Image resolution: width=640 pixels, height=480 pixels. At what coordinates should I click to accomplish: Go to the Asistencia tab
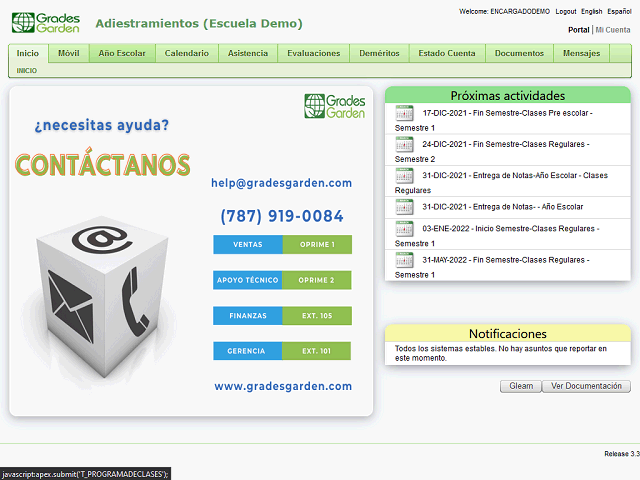coord(248,53)
